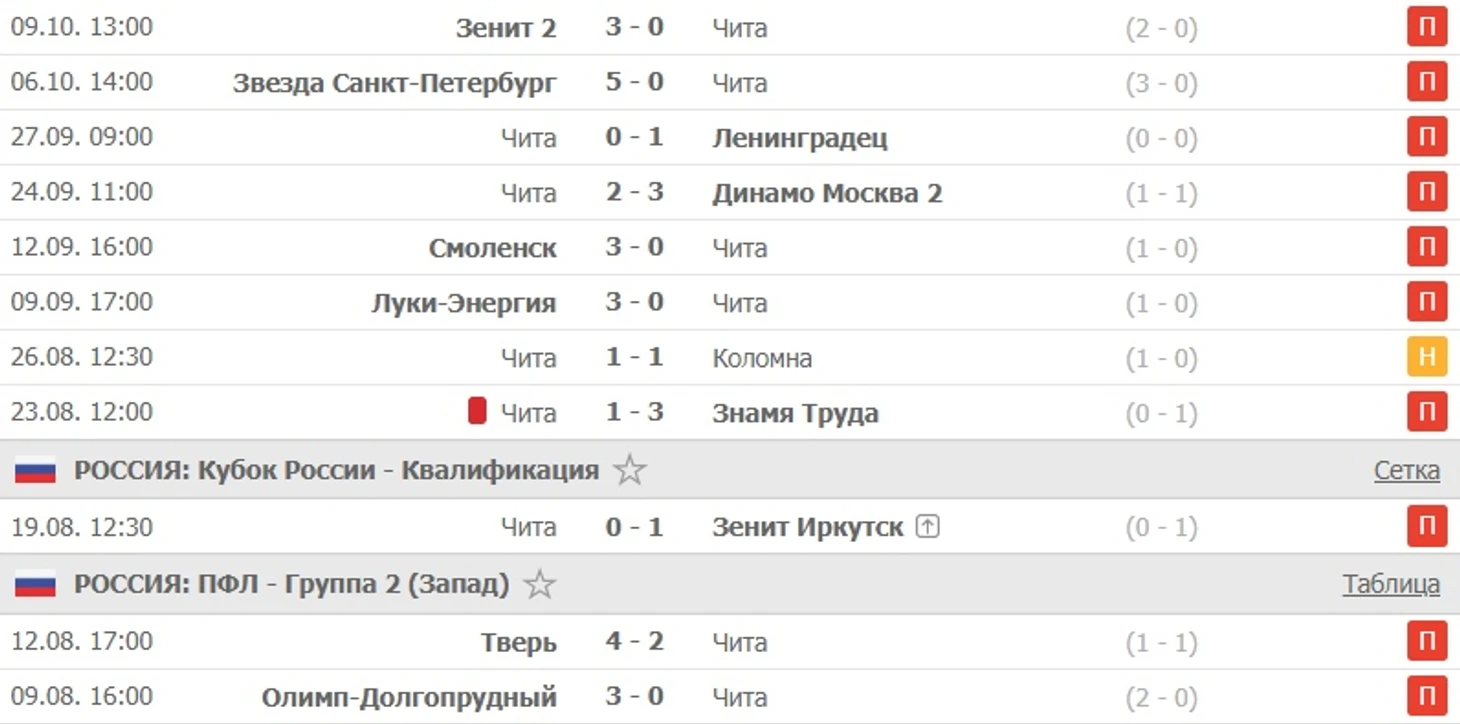Open the РОССИЯ: ПФЛ - Группа 2 (Запад) header
The height and width of the screenshot is (724, 1460).
tap(291, 584)
